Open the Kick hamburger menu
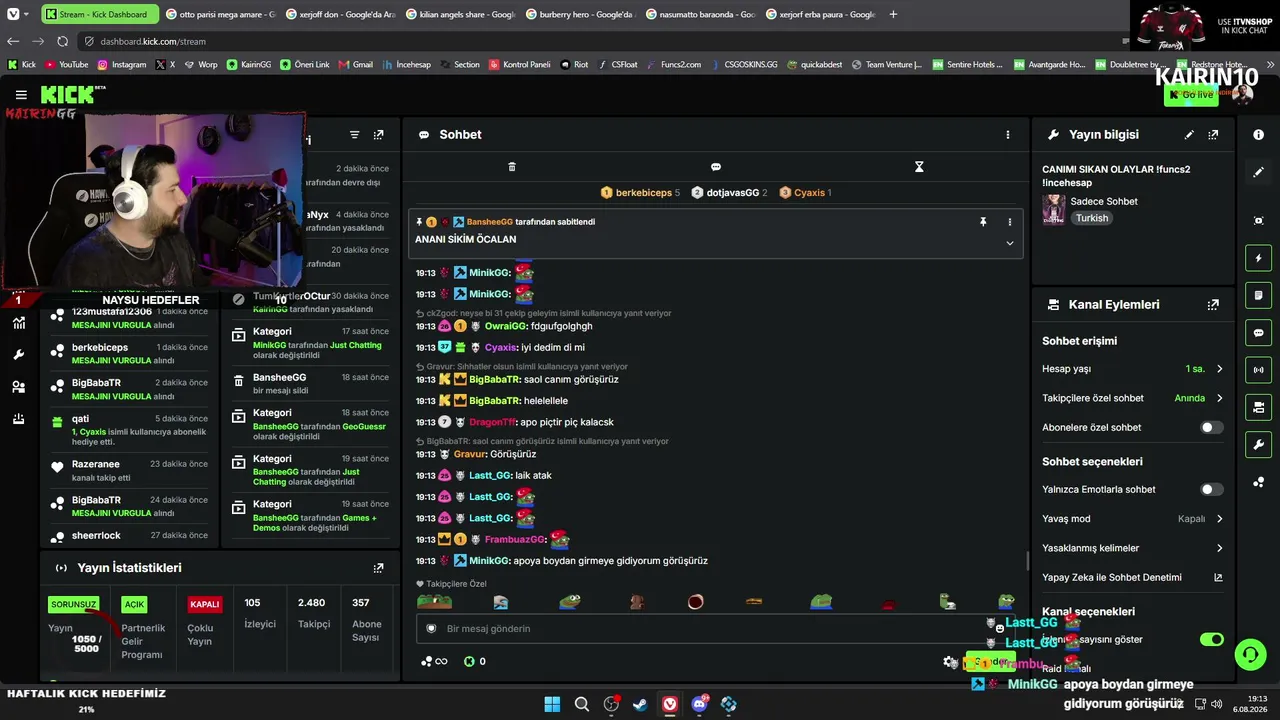The height and width of the screenshot is (720, 1280). coord(21,95)
